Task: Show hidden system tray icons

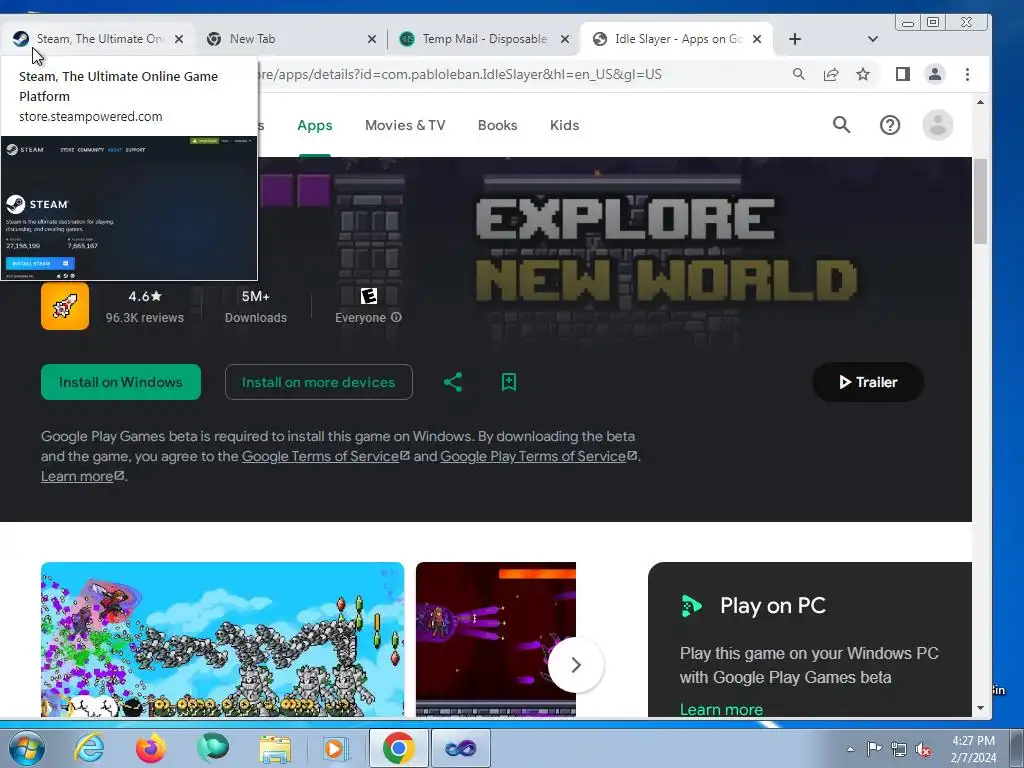Action: coord(850,749)
